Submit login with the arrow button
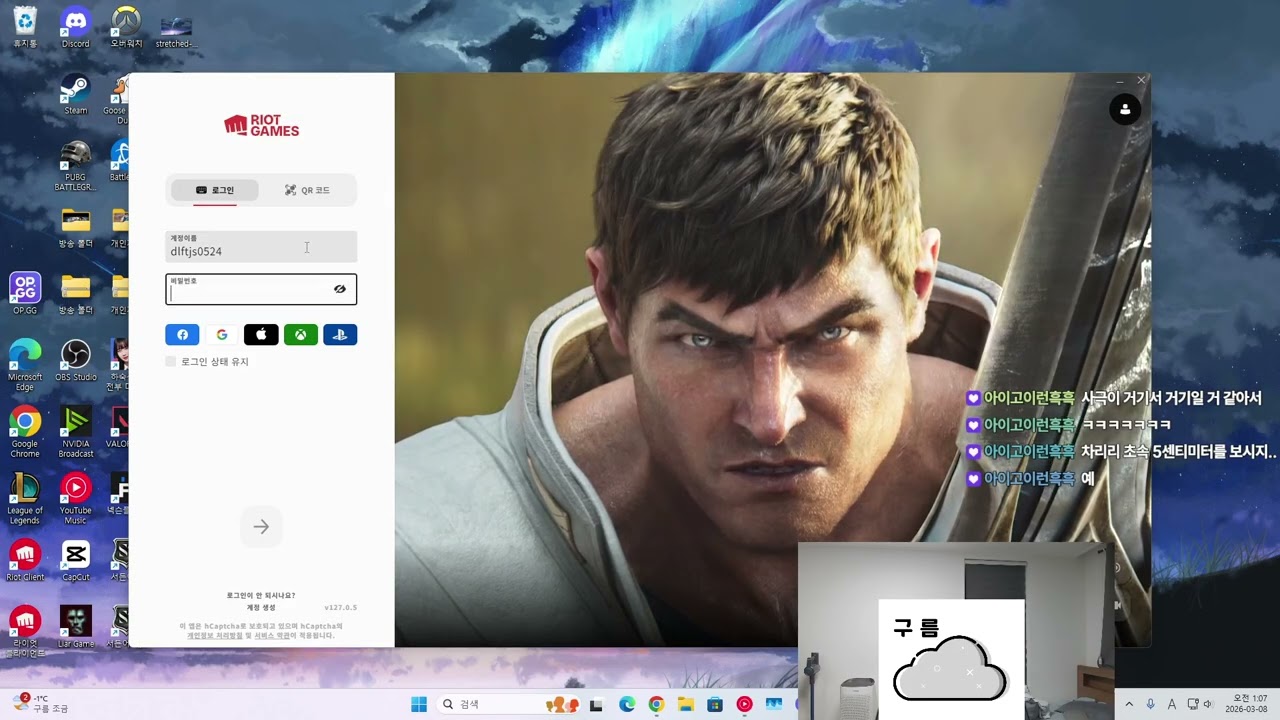1280x720 pixels. [x=261, y=527]
